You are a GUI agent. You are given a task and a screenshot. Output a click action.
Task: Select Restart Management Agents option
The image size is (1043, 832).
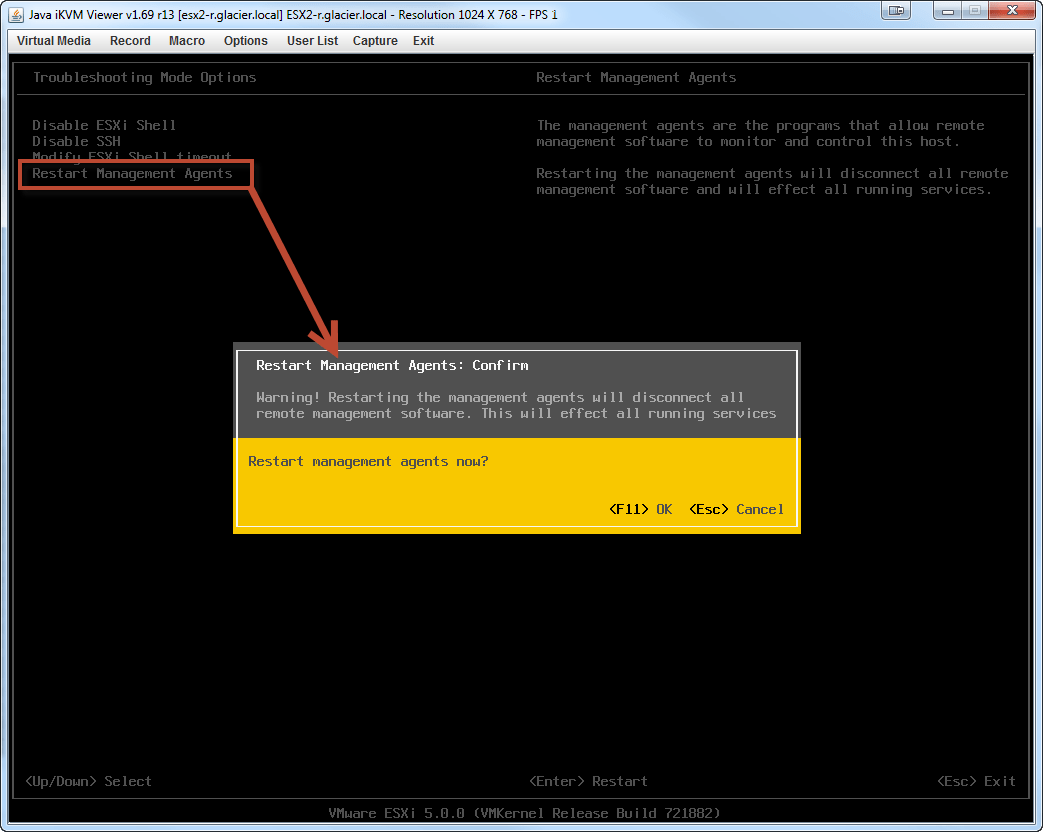[x=132, y=174]
